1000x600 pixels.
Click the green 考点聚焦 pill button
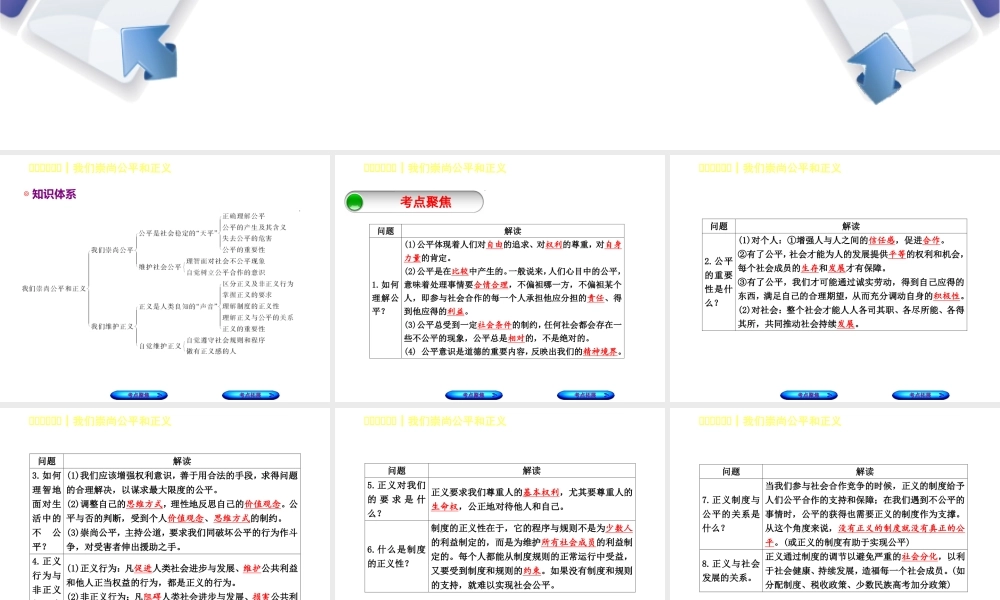414,202
